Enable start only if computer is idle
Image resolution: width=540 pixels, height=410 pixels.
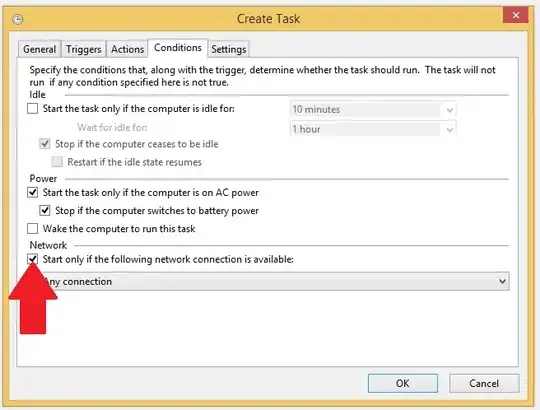click(x=32, y=109)
